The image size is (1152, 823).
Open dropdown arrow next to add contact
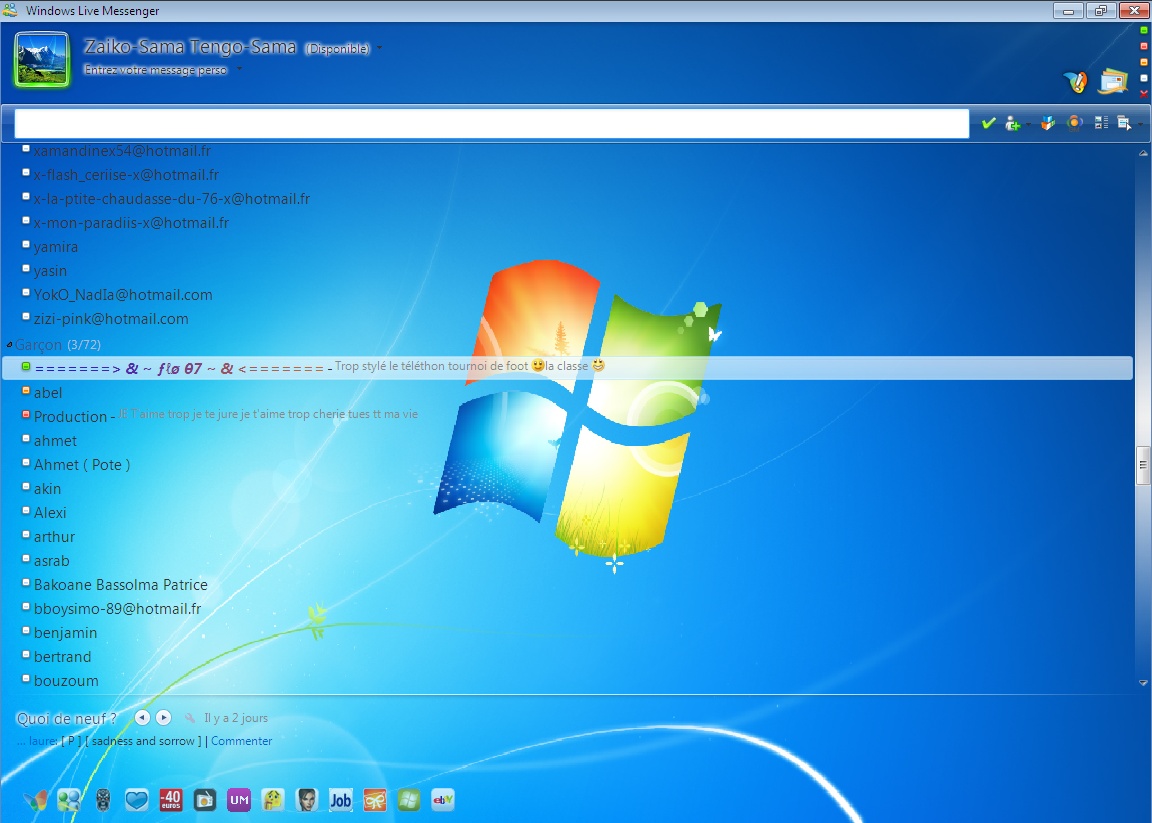coord(1028,124)
